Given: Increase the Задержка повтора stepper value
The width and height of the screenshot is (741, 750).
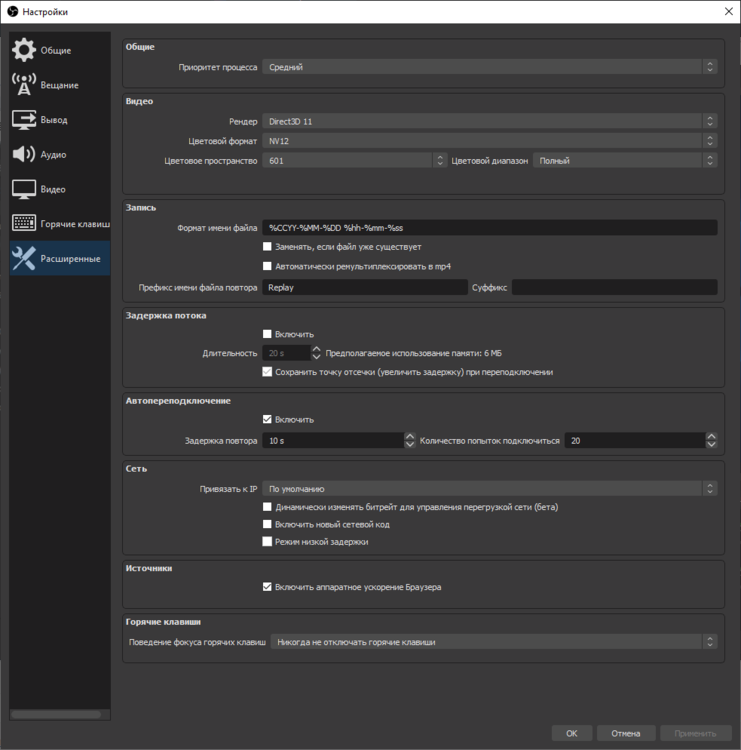Looking at the screenshot, I should (x=410, y=436).
